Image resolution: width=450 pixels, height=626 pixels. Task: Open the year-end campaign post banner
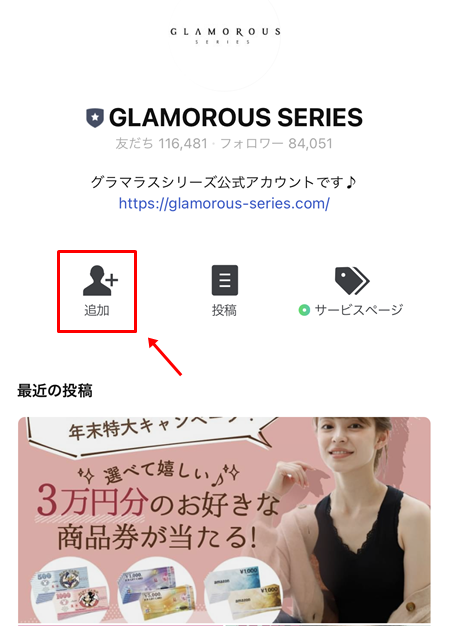(x=224, y=521)
